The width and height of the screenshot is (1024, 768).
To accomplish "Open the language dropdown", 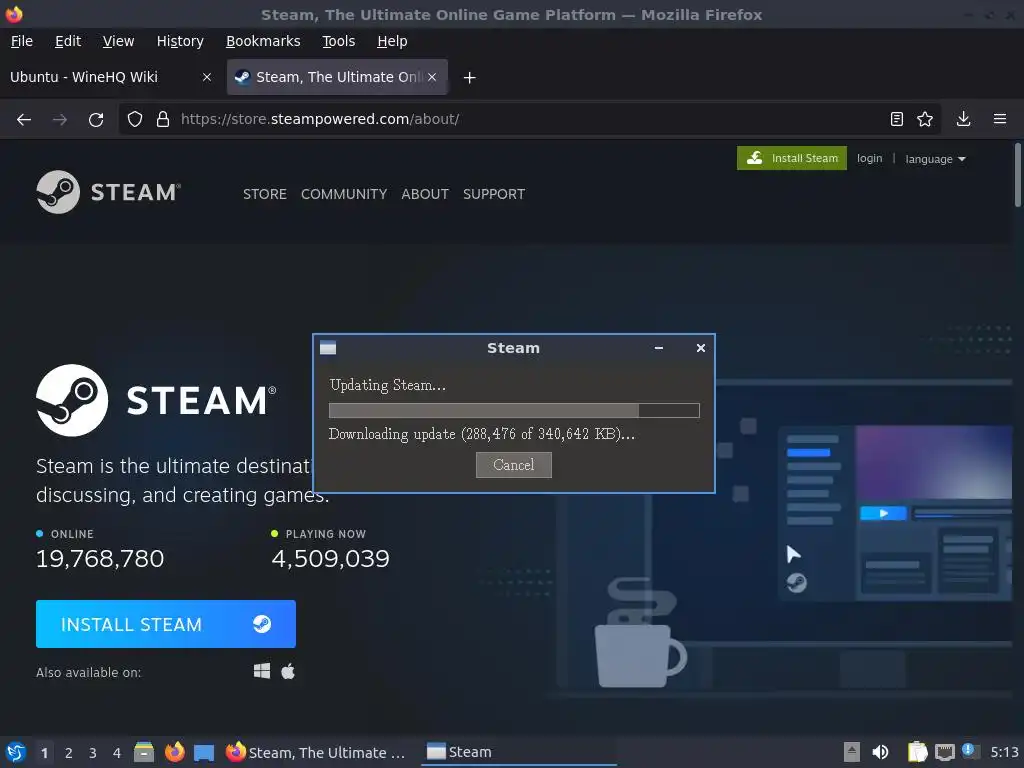I will pos(935,159).
